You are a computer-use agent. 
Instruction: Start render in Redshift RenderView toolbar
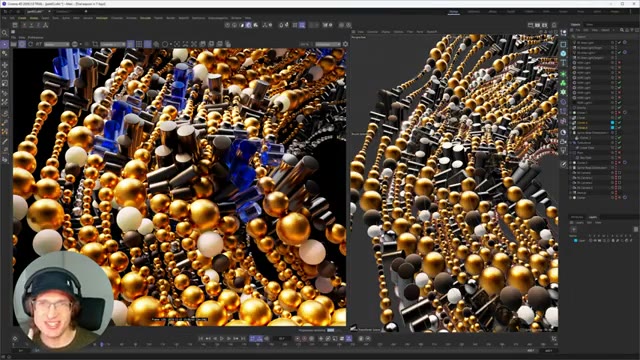click(14, 44)
